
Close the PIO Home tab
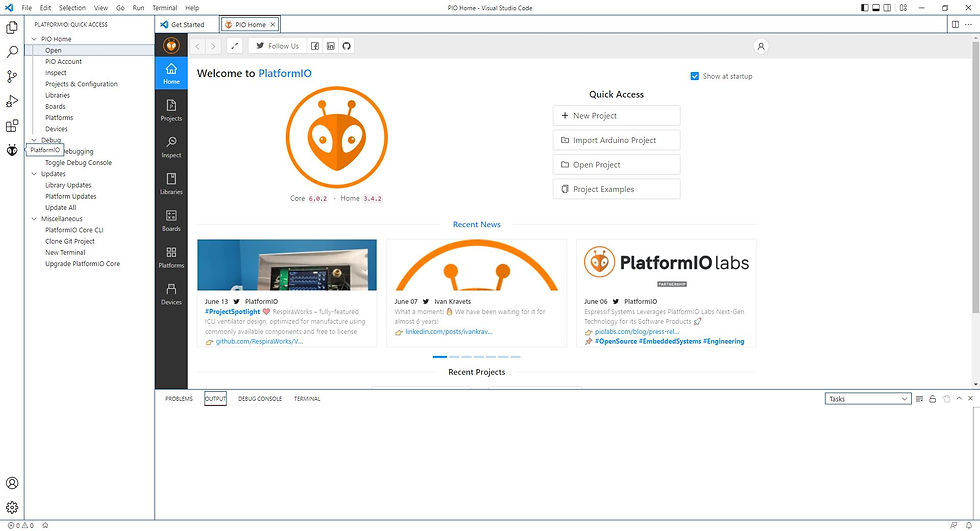(x=272, y=24)
